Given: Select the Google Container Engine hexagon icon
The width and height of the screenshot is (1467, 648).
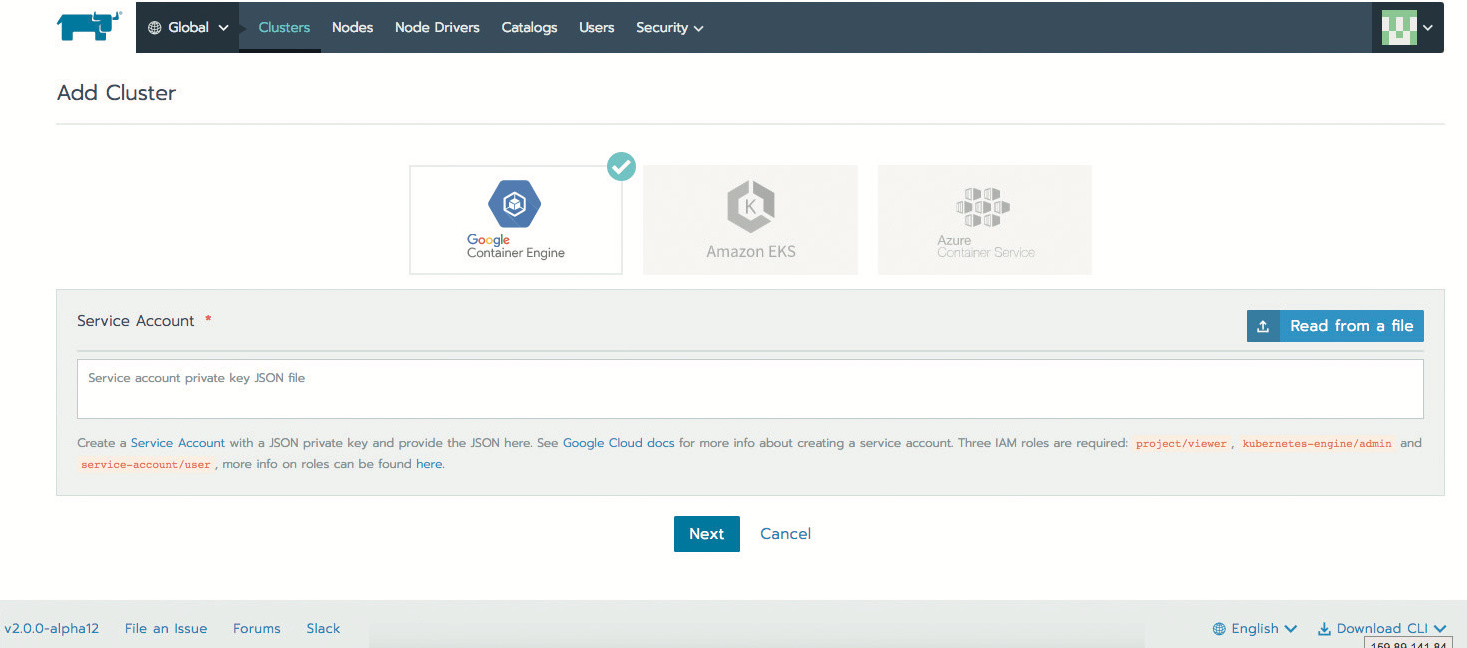Looking at the screenshot, I should click(515, 204).
